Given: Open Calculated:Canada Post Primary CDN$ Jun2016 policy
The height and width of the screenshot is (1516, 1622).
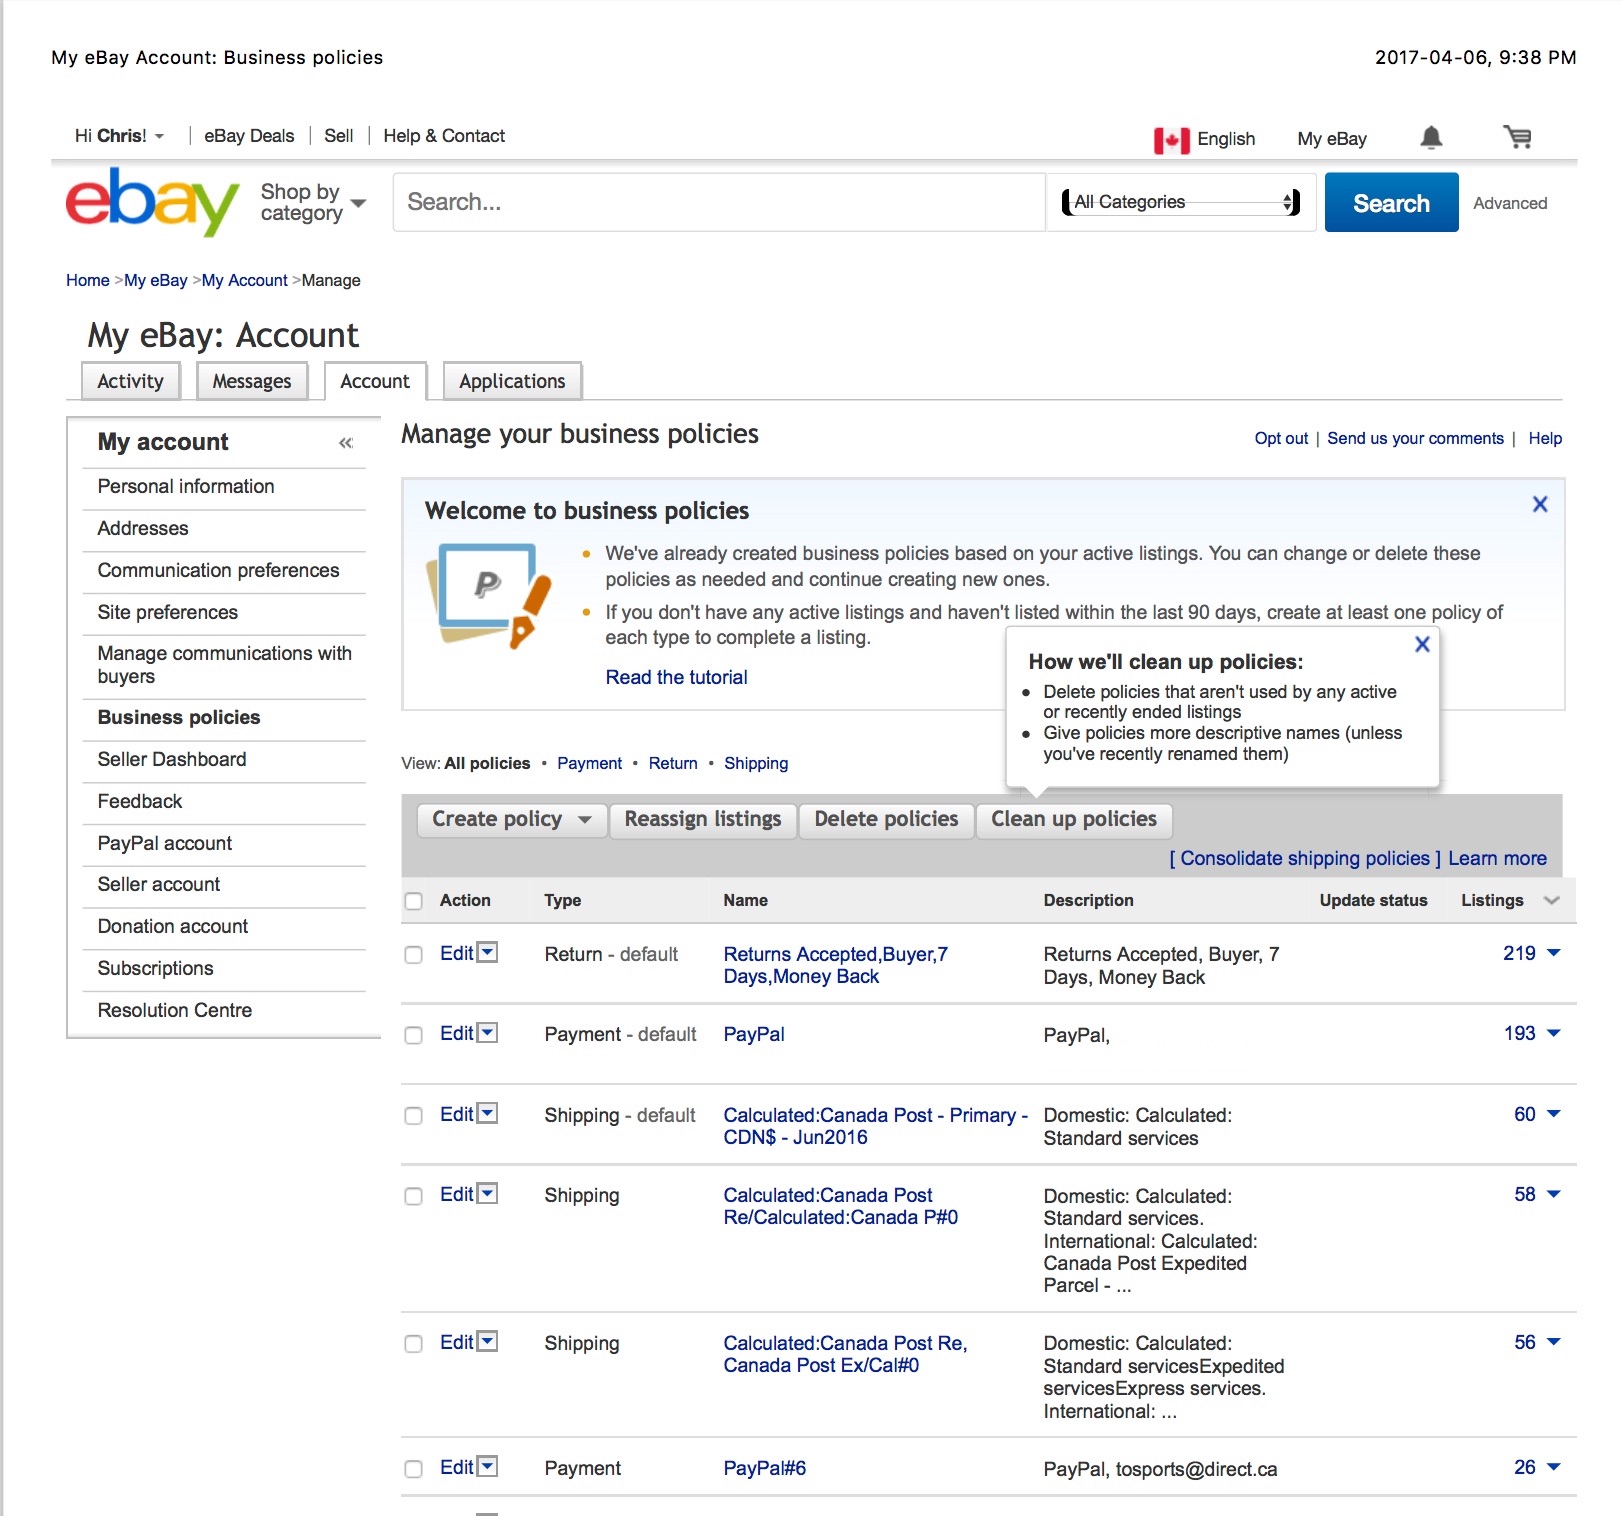Looking at the screenshot, I should click(875, 1126).
